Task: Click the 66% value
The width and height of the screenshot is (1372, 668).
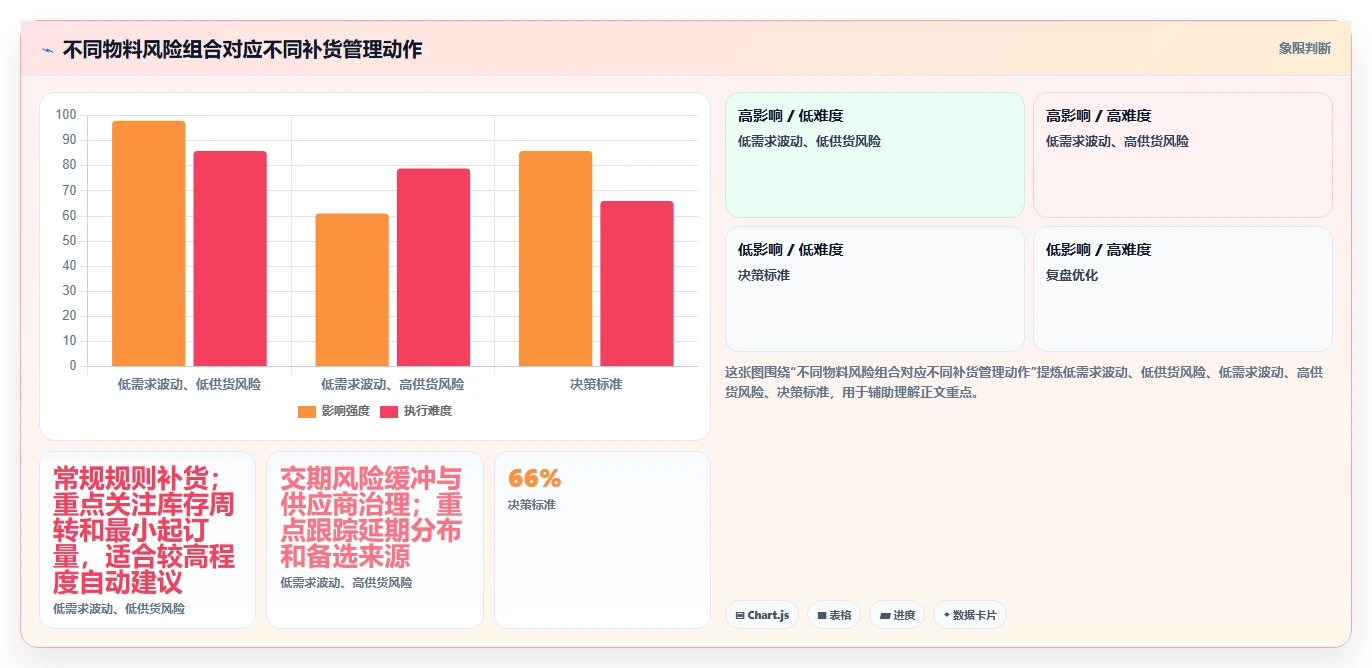Action: pyautogui.click(x=535, y=478)
